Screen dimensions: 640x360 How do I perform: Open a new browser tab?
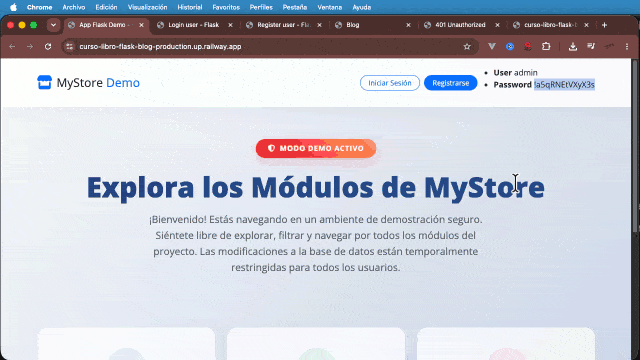point(604,25)
